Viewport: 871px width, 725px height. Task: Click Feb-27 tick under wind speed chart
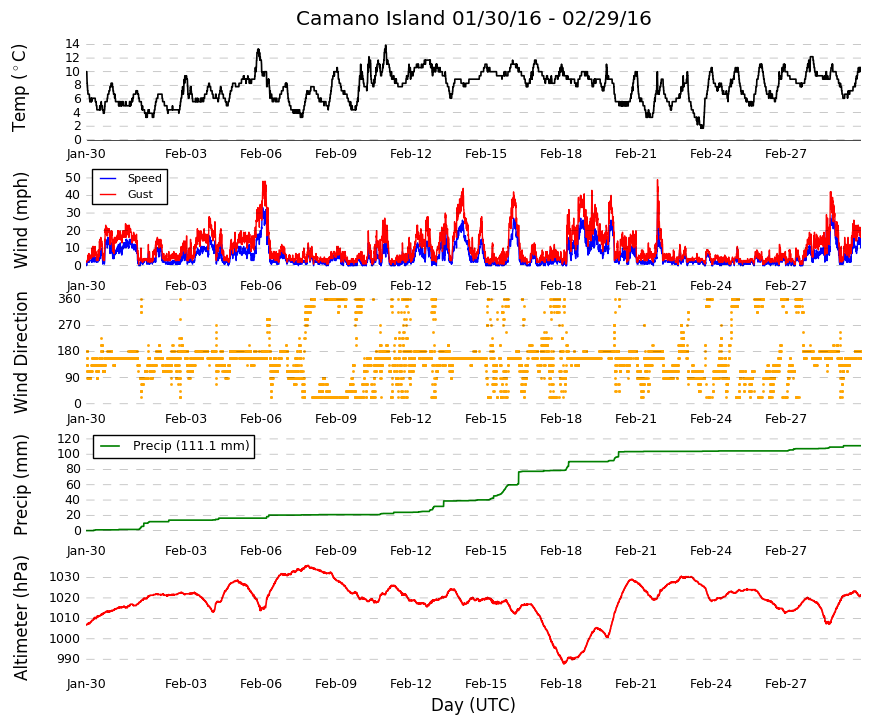[785, 286]
